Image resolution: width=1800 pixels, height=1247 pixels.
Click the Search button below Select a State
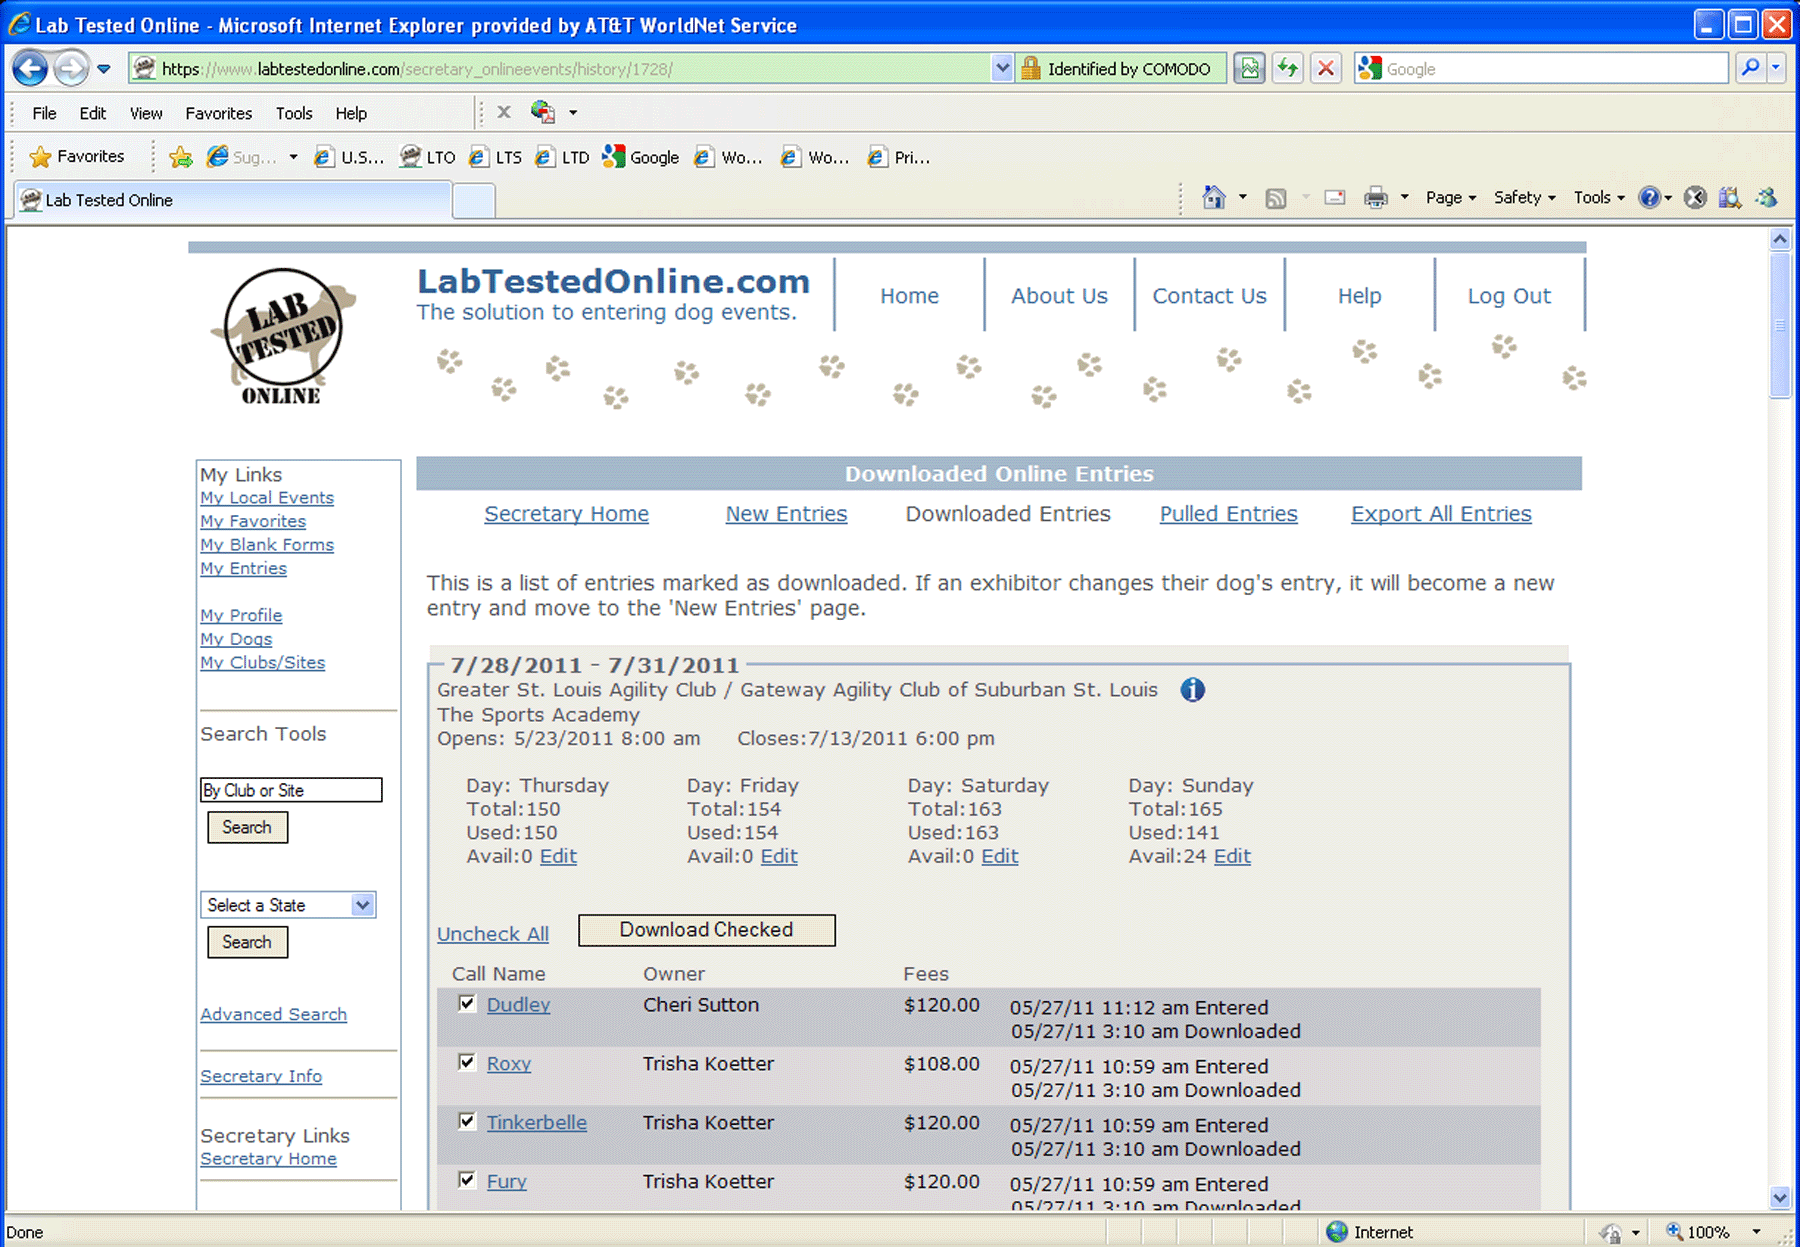[247, 942]
